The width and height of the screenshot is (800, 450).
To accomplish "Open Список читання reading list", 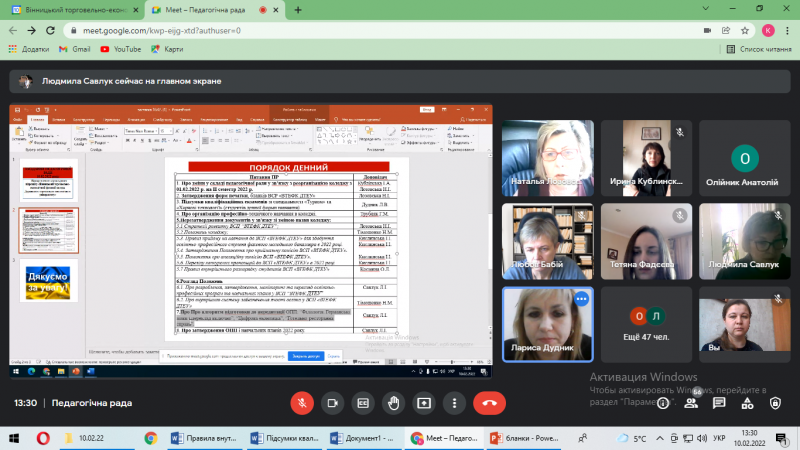I will pos(759,49).
